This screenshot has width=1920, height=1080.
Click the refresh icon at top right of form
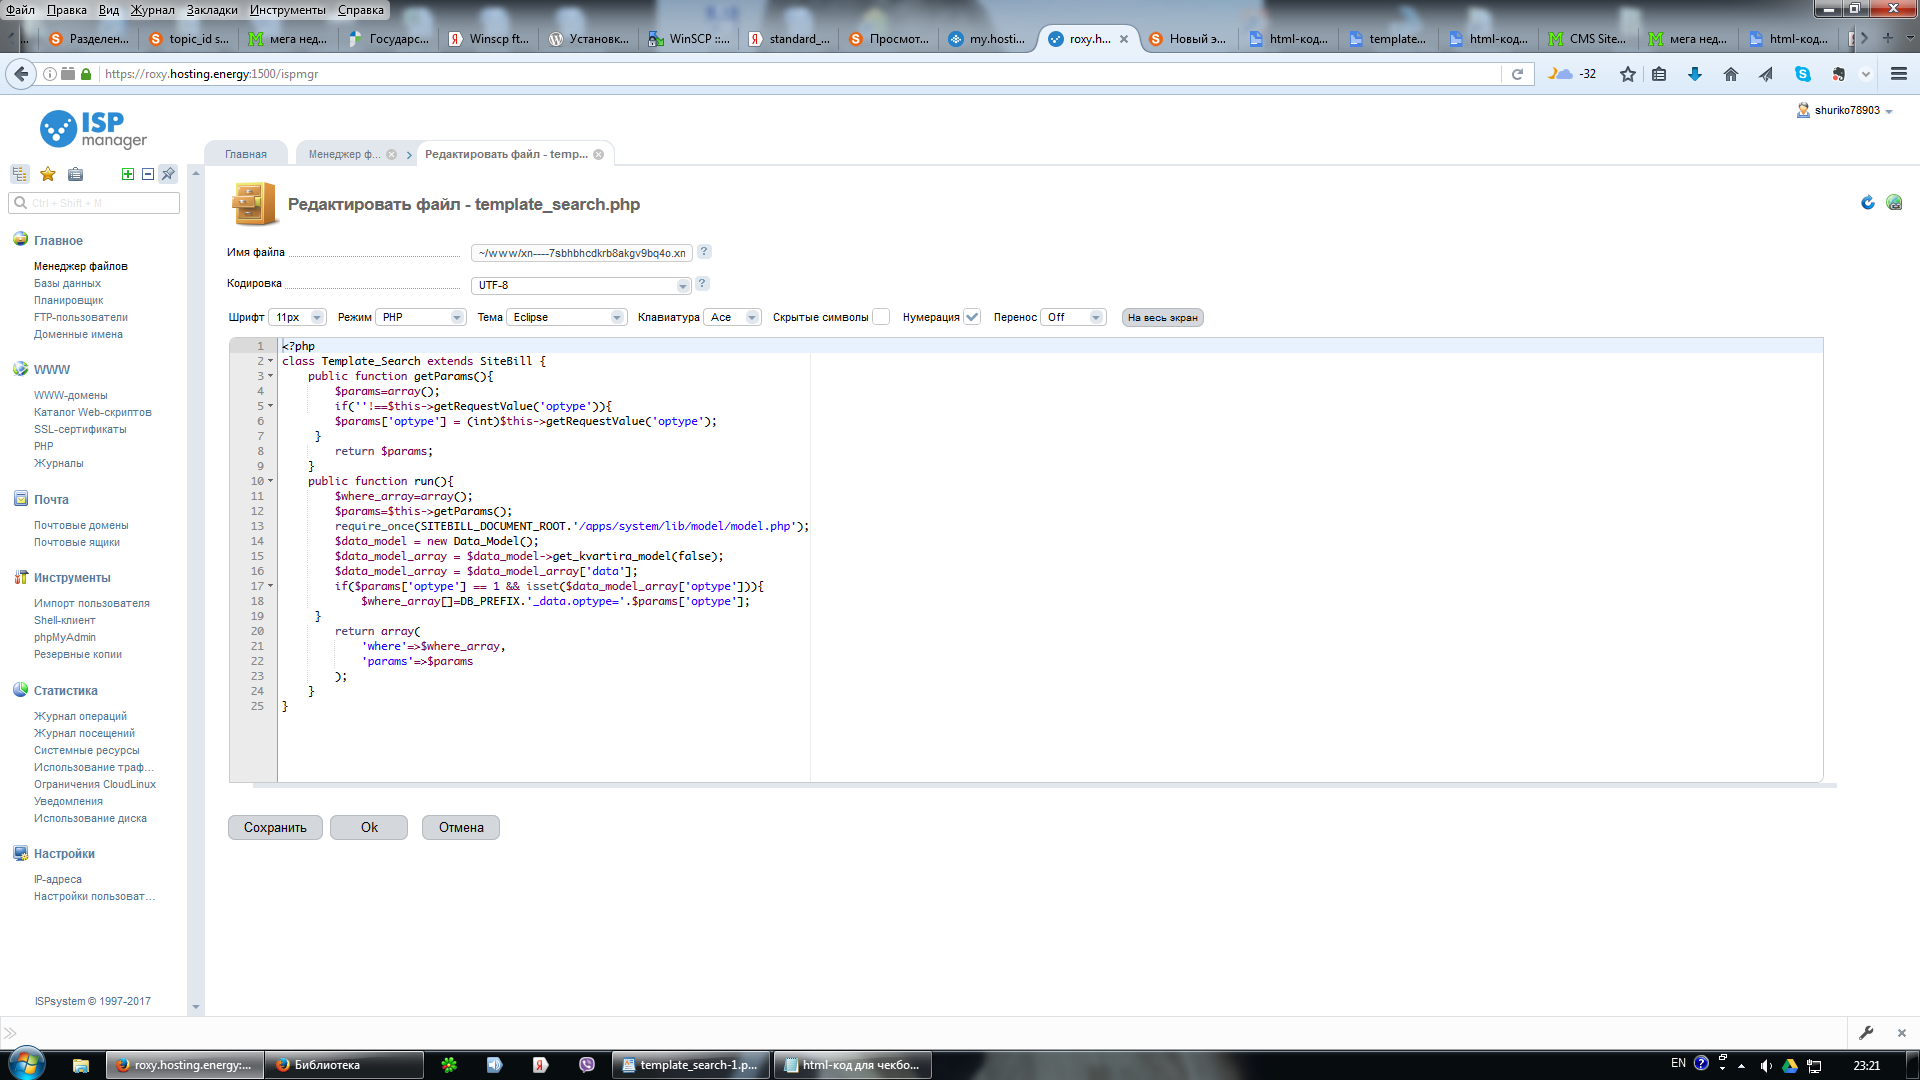(1867, 202)
